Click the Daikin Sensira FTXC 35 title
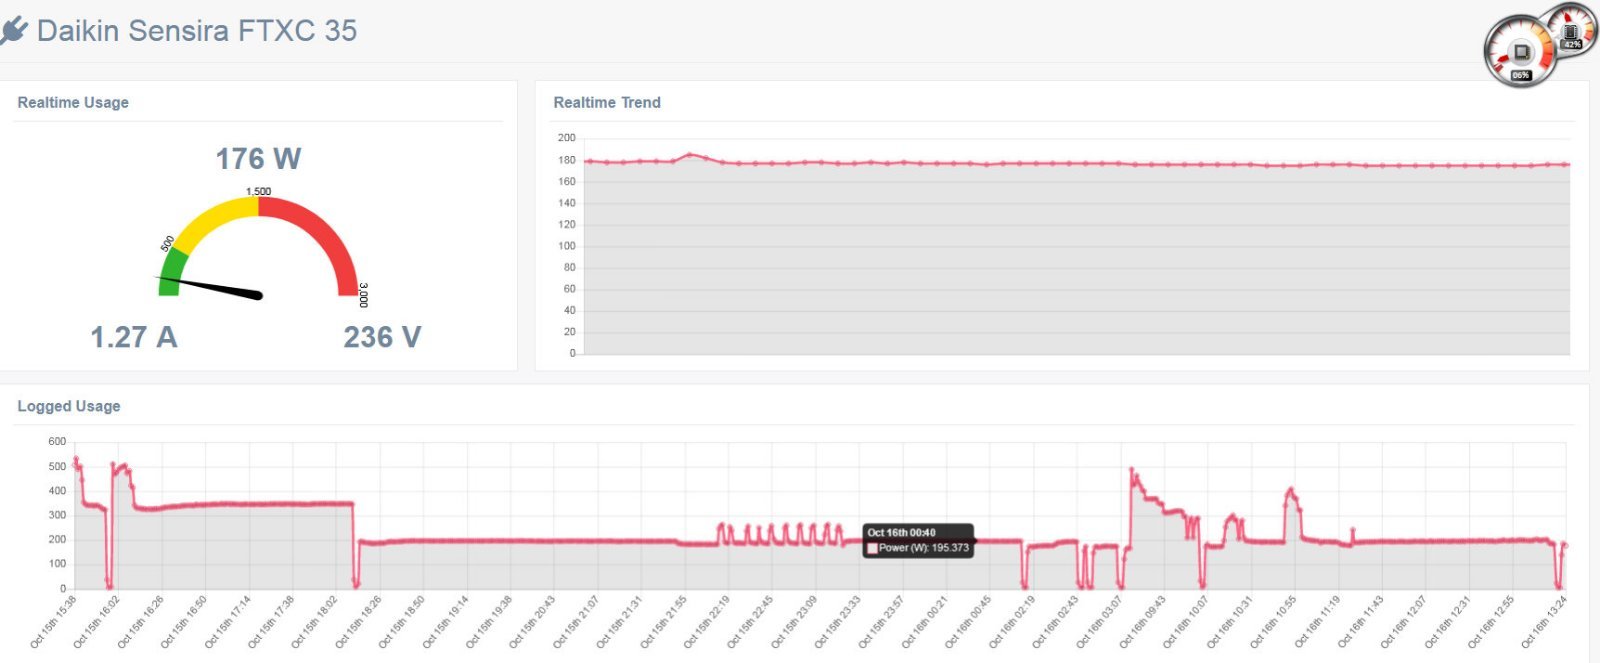The width and height of the screenshot is (1600, 663). [197, 31]
